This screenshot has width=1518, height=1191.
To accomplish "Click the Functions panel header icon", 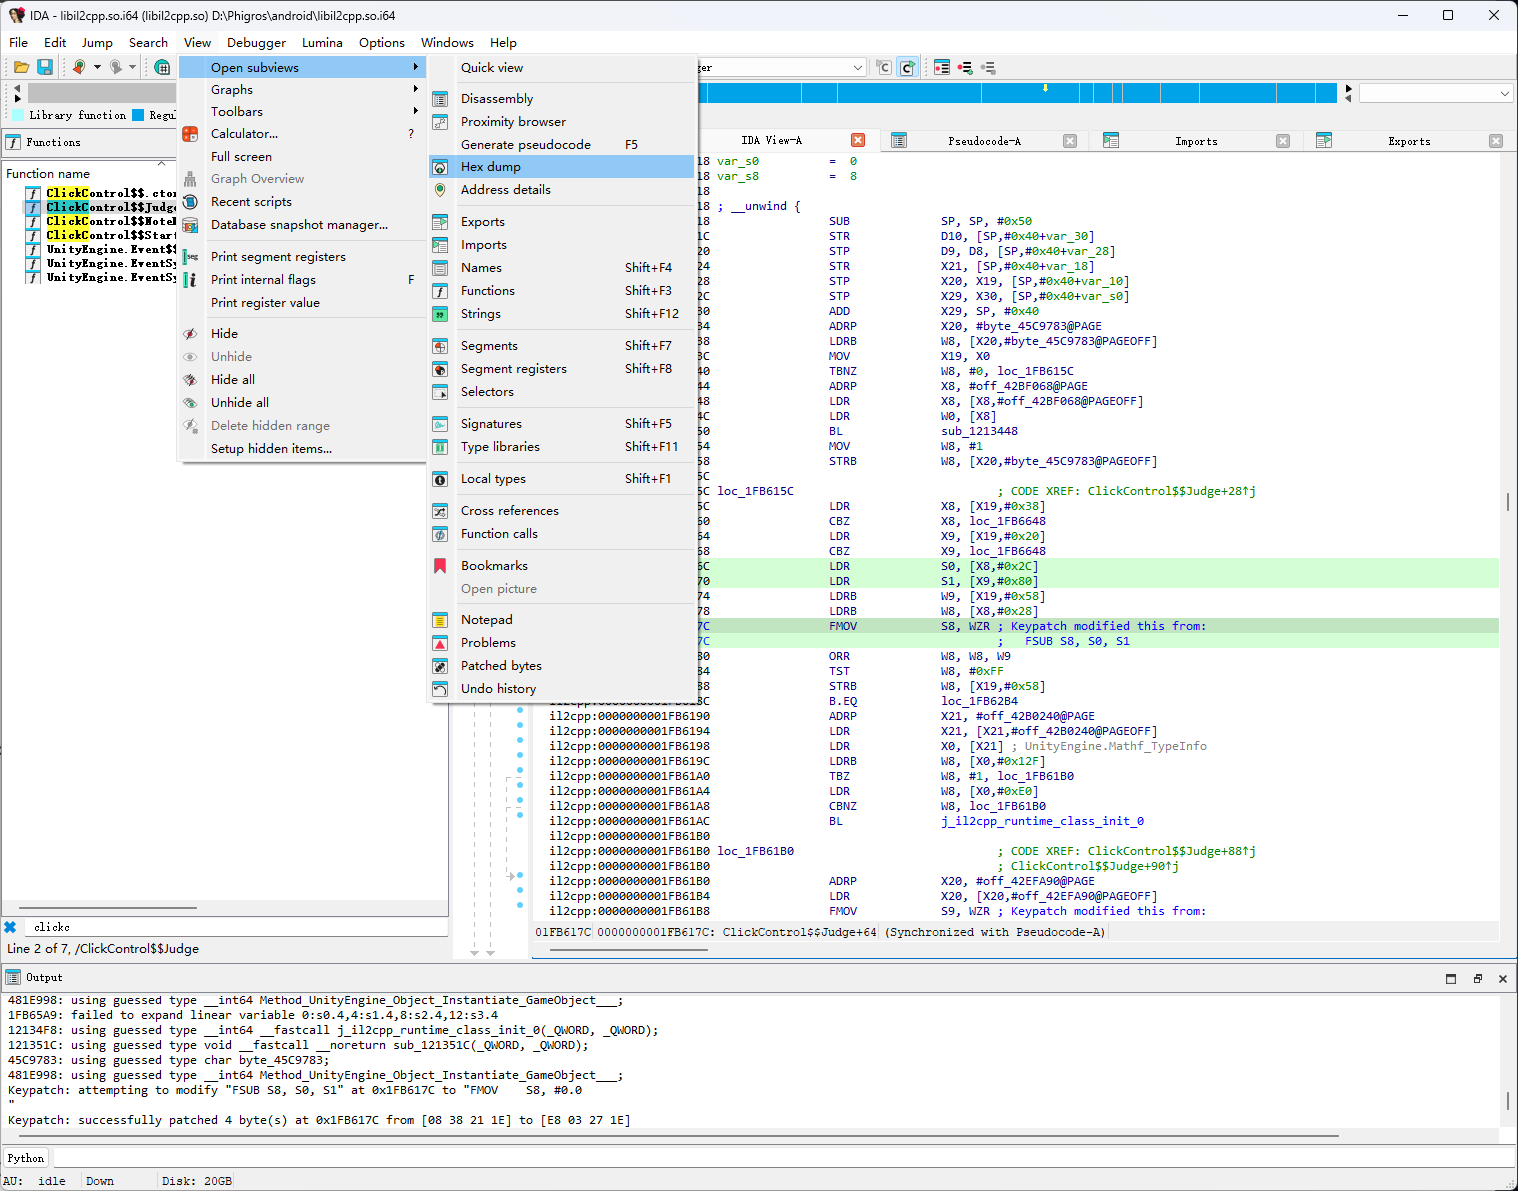I will pyautogui.click(x=13, y=142).
